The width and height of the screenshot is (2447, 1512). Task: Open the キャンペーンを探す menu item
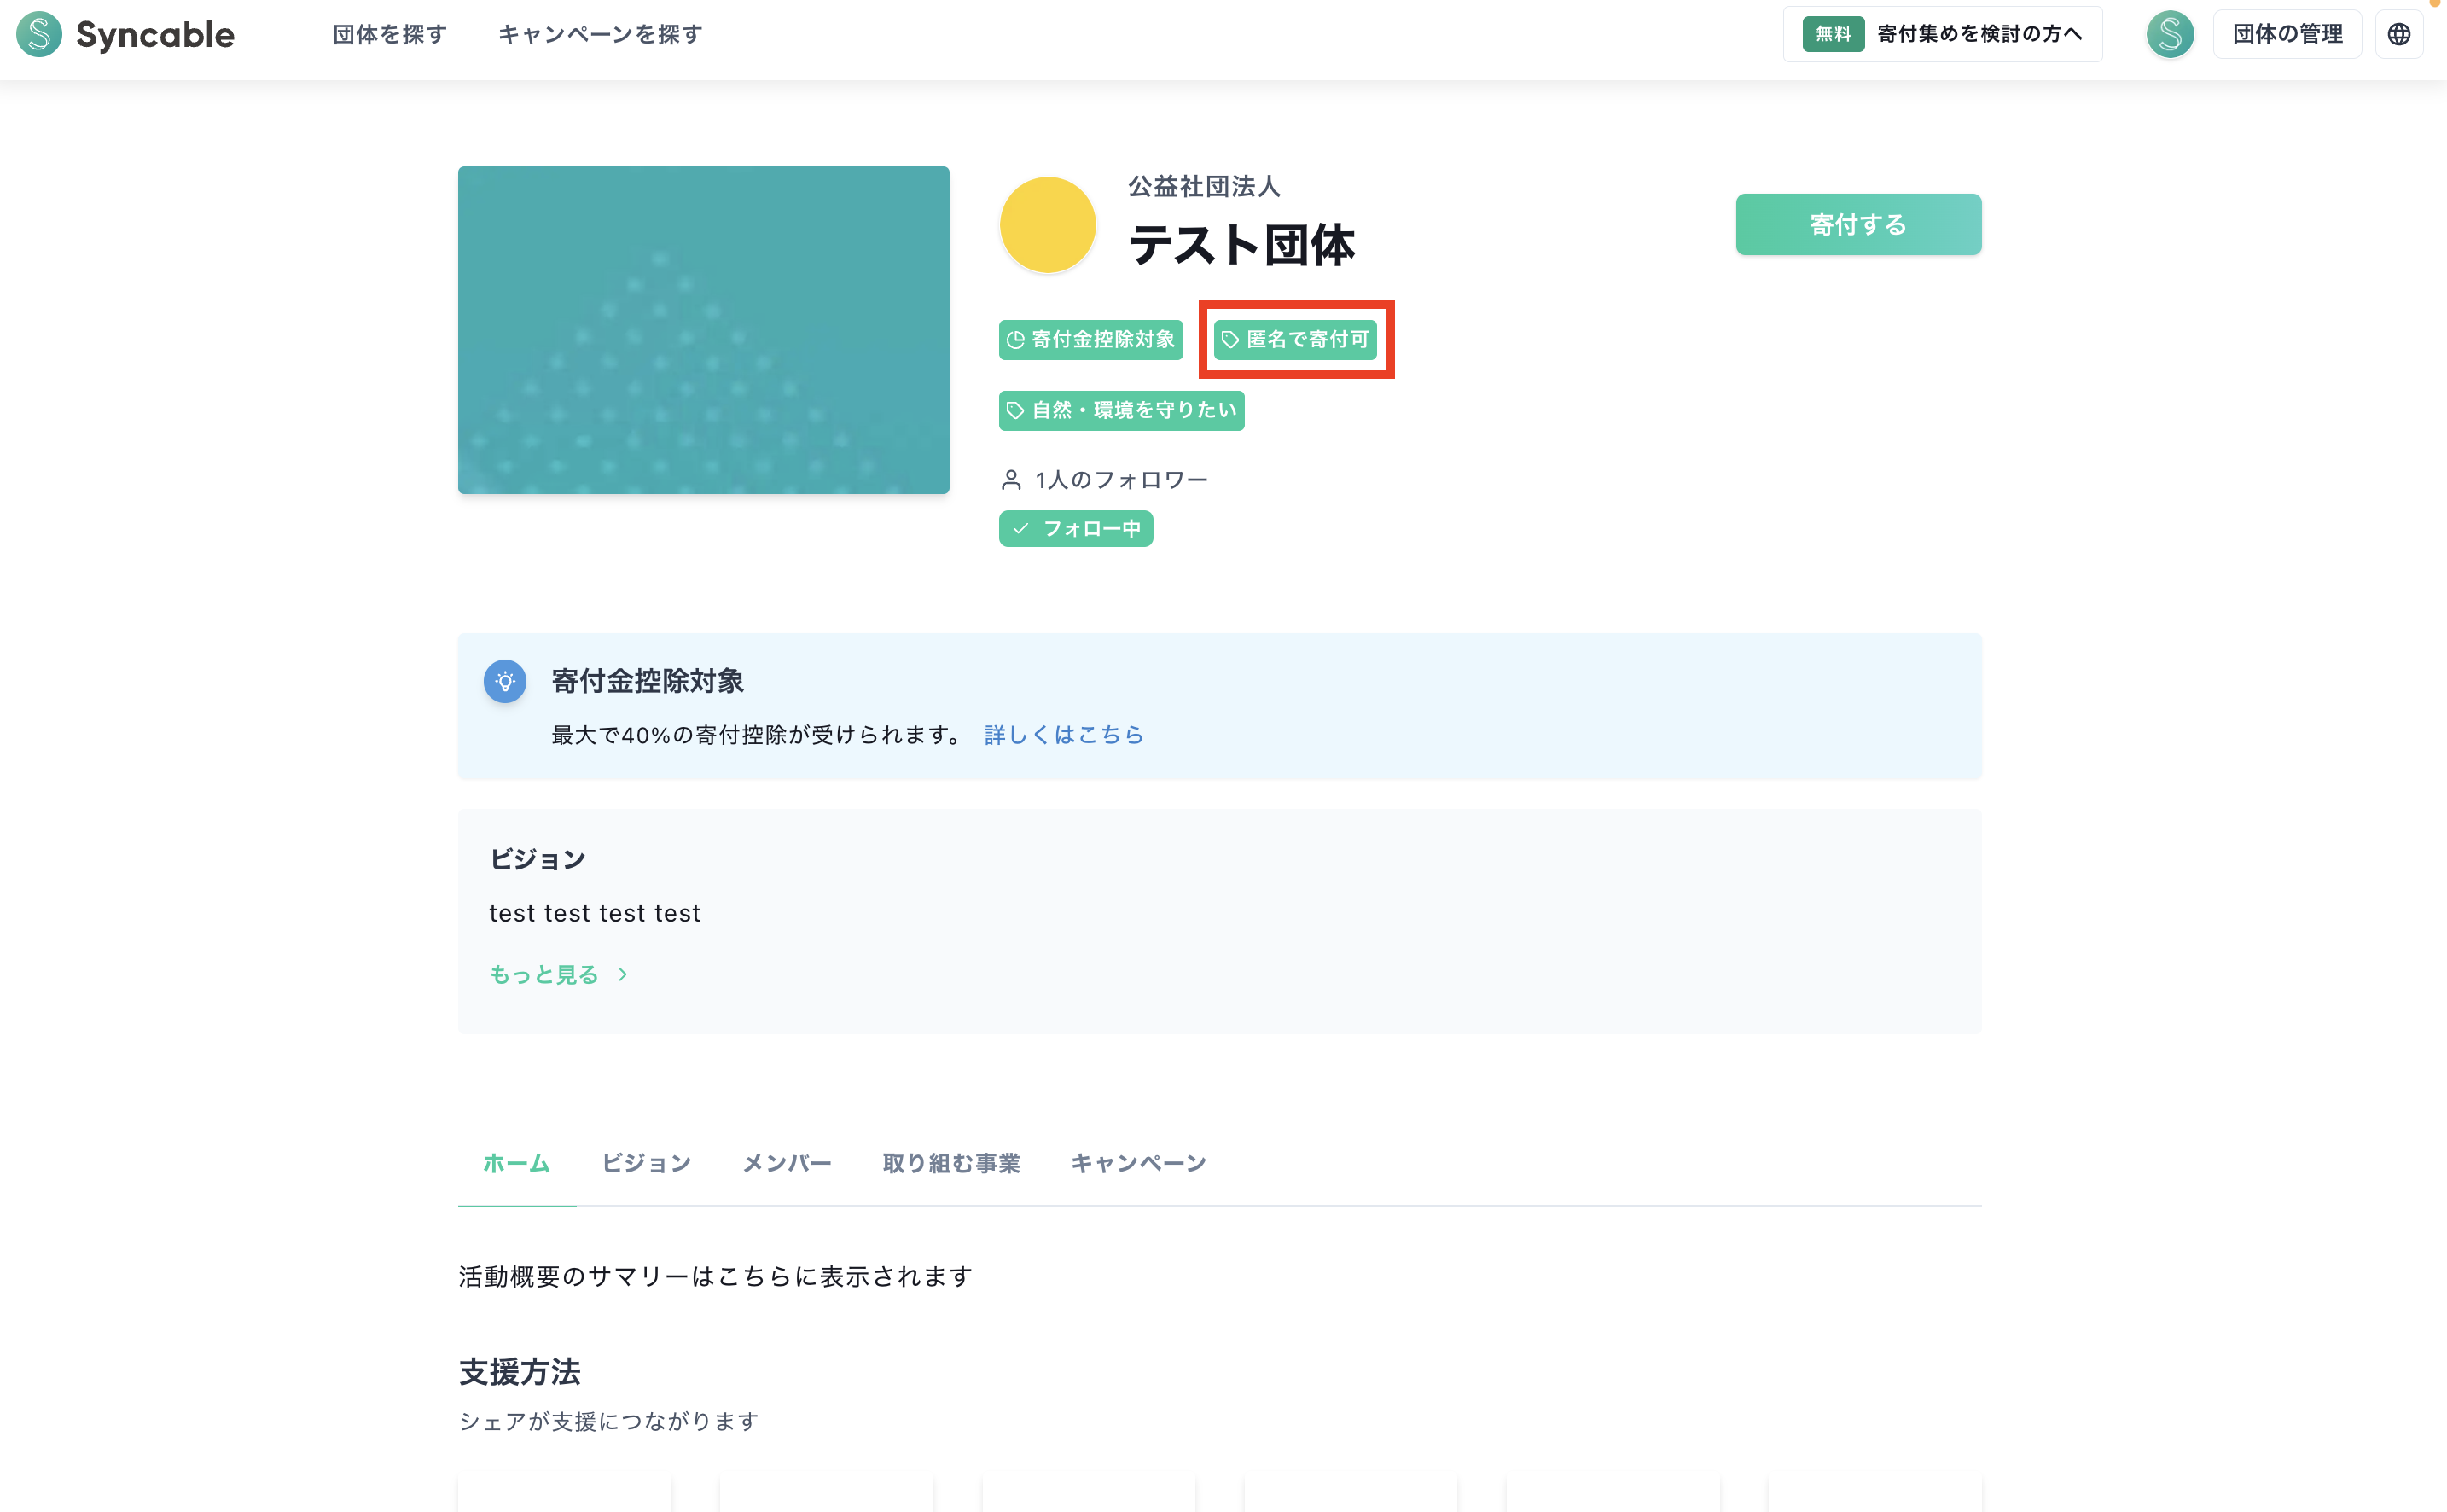point(600,34)
